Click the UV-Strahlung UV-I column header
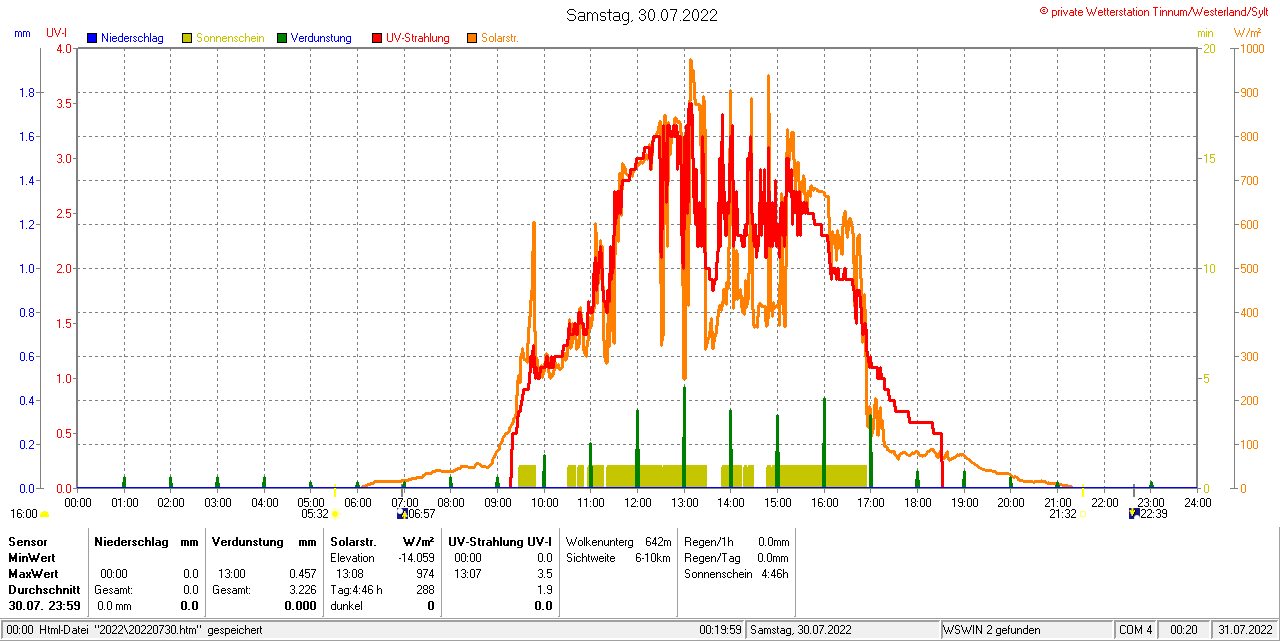The width and height of the screenshot is (1280, 641). pos(499,541)
